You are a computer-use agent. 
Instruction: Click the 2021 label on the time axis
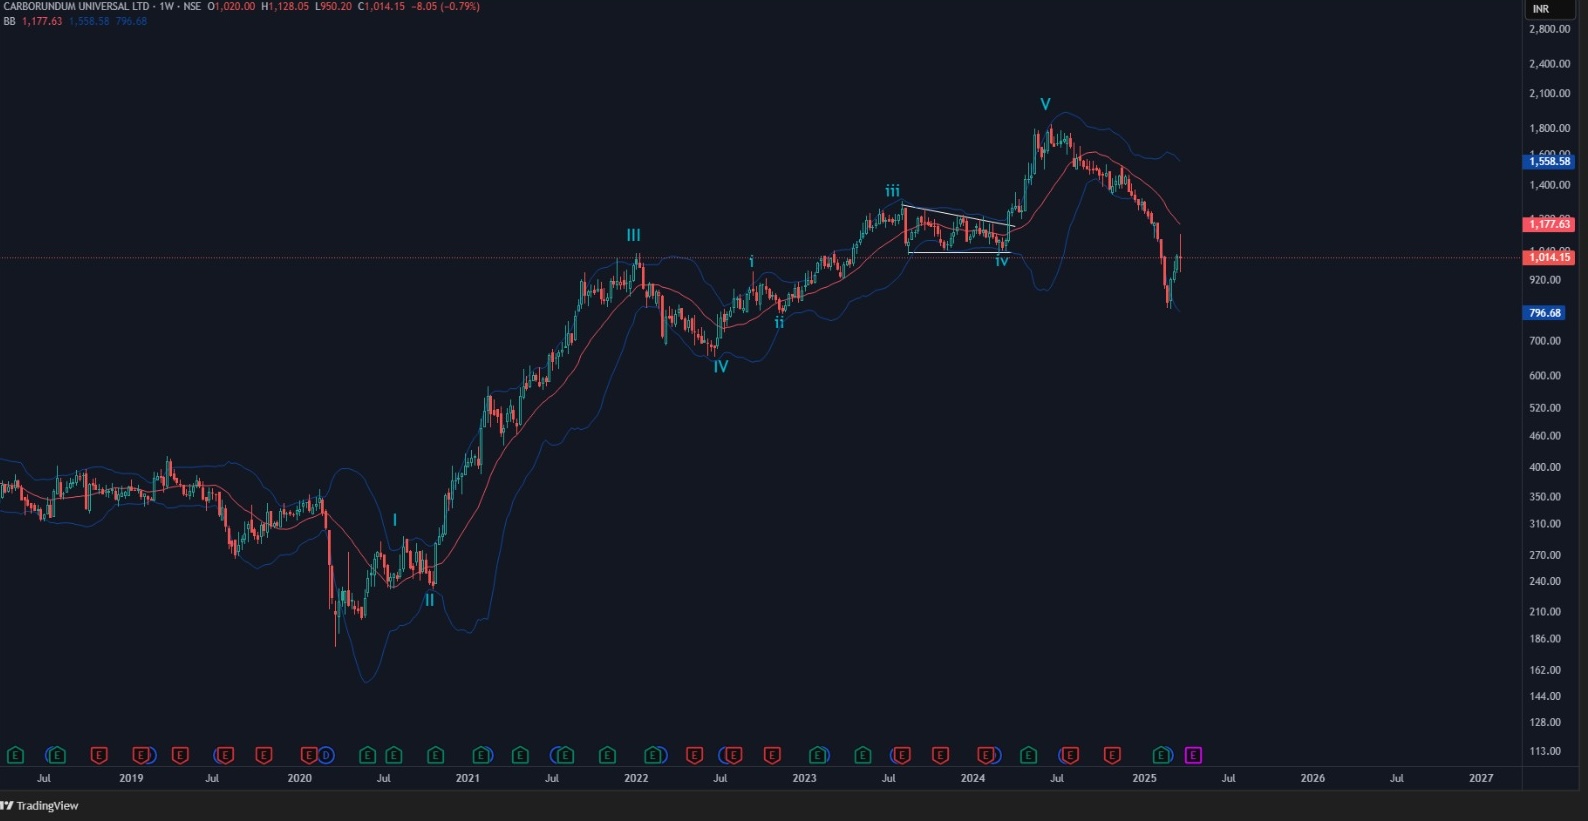point(467,778)
